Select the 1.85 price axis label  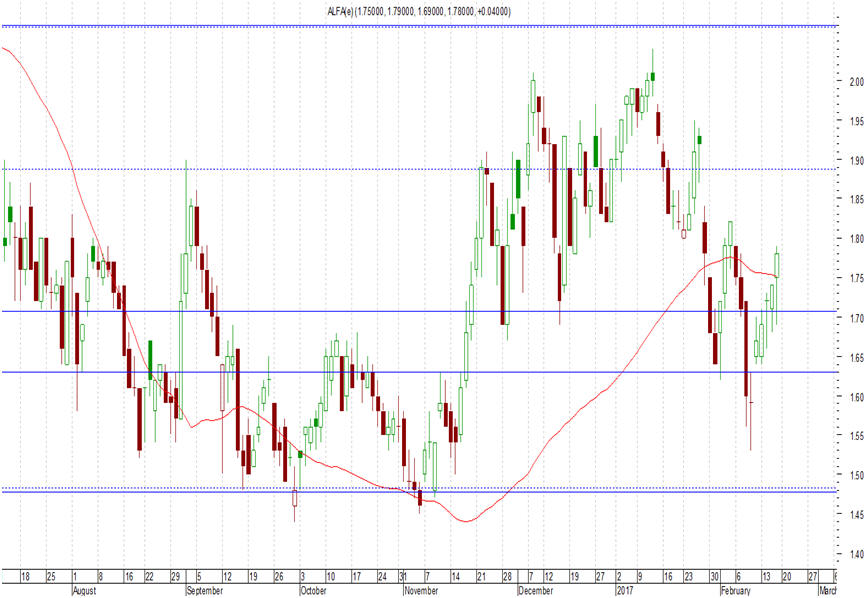[856, 199]
